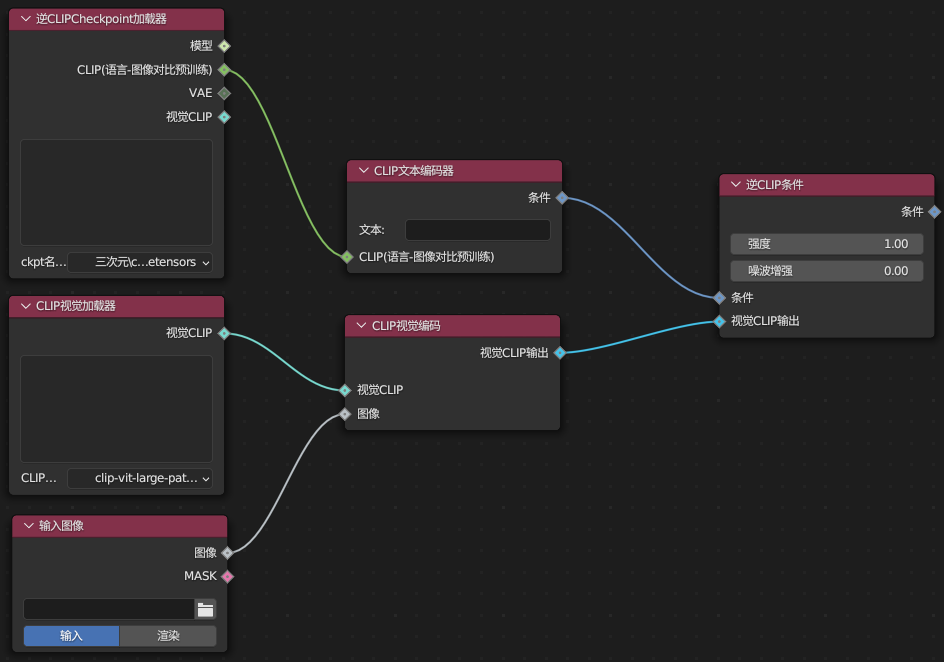The image size is (944, 662).
Task: Click the folder browse icon in 输入图像 node
Action: (x=206, y=609)
